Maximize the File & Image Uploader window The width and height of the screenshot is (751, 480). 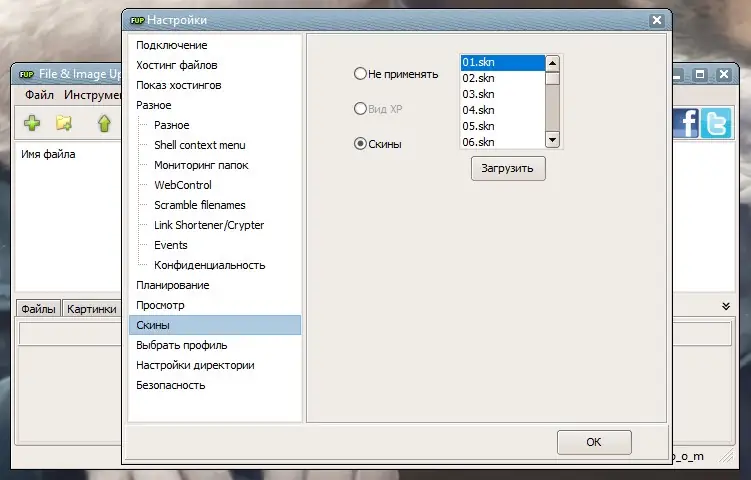(x=700, y=74)
